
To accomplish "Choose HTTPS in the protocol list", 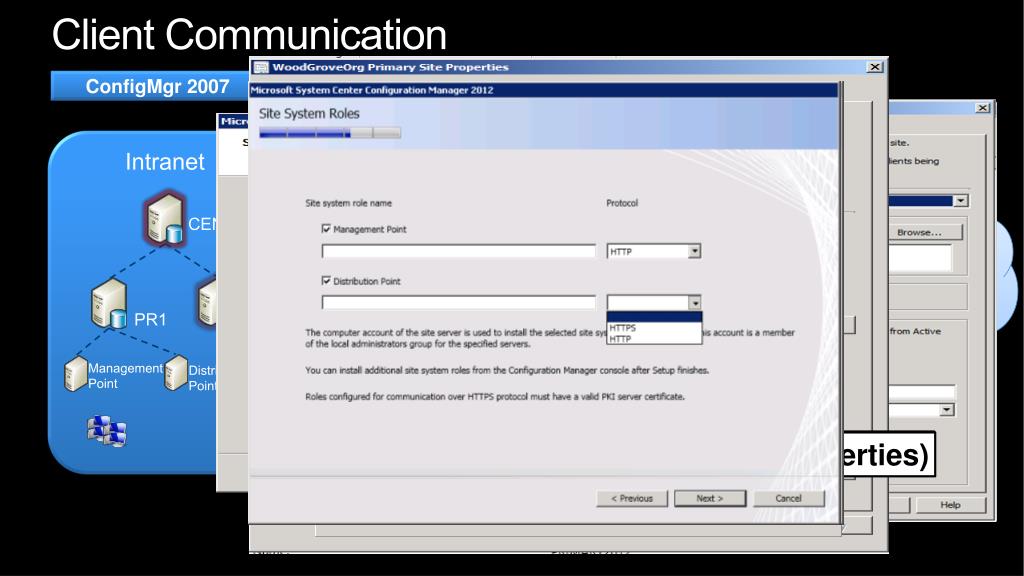I will coord(654,328).
